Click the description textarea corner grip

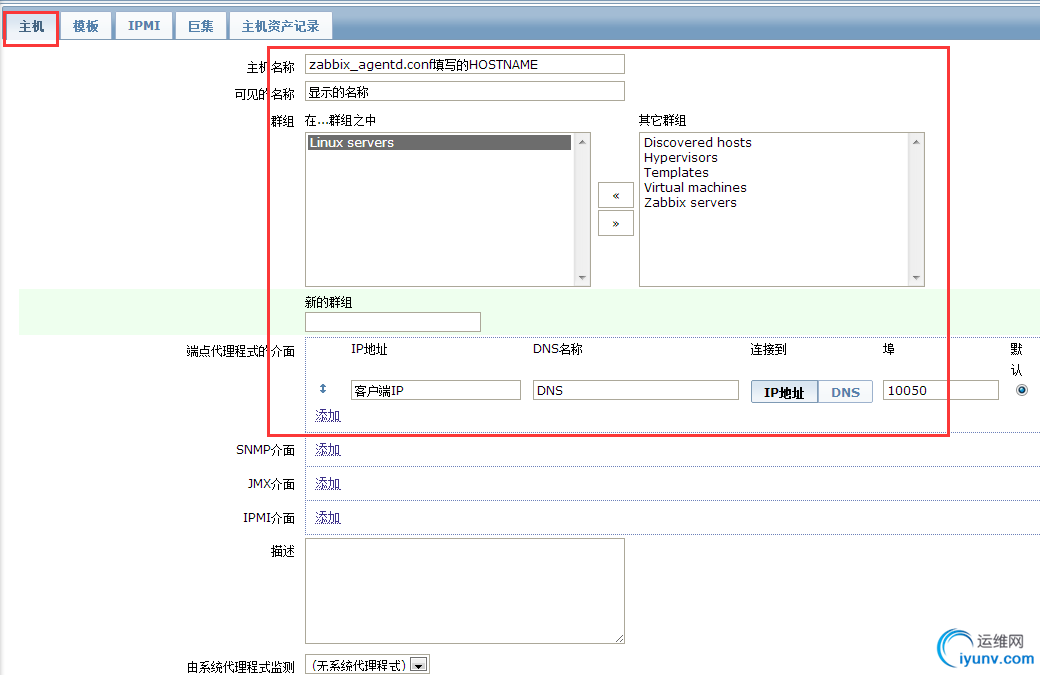tap(619, 638)
